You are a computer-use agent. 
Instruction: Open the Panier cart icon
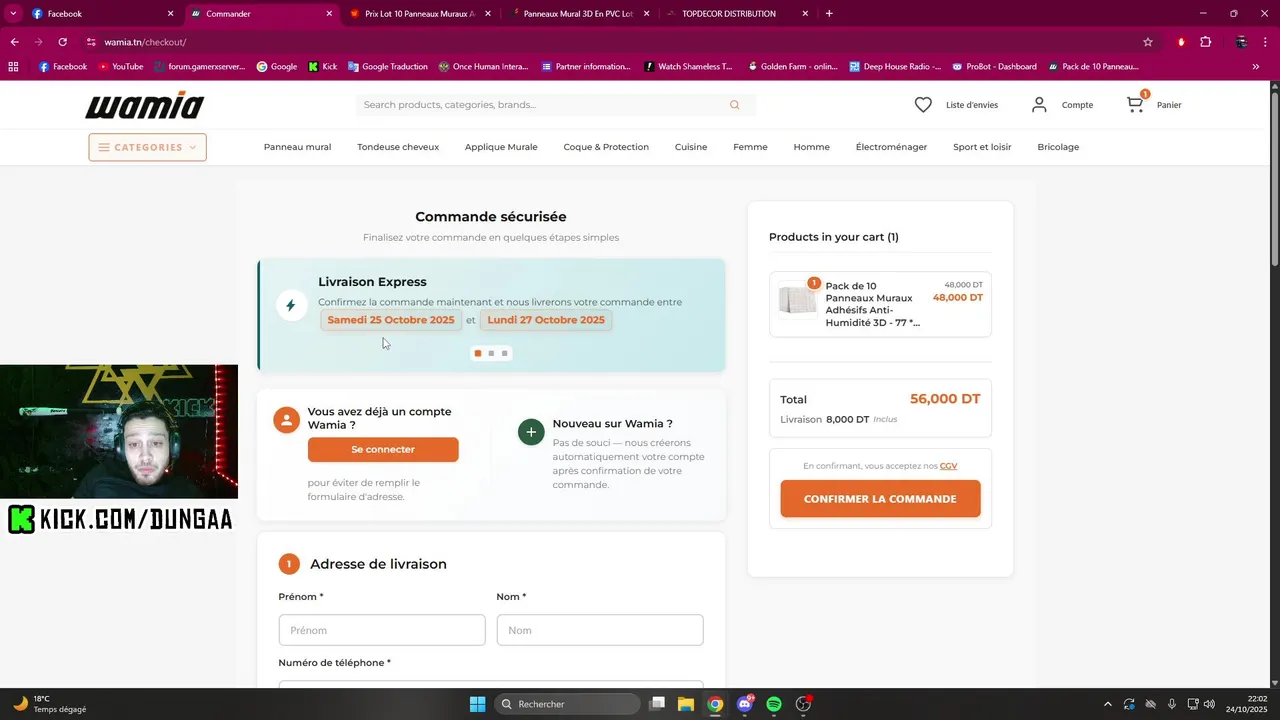pos(1135,104)
